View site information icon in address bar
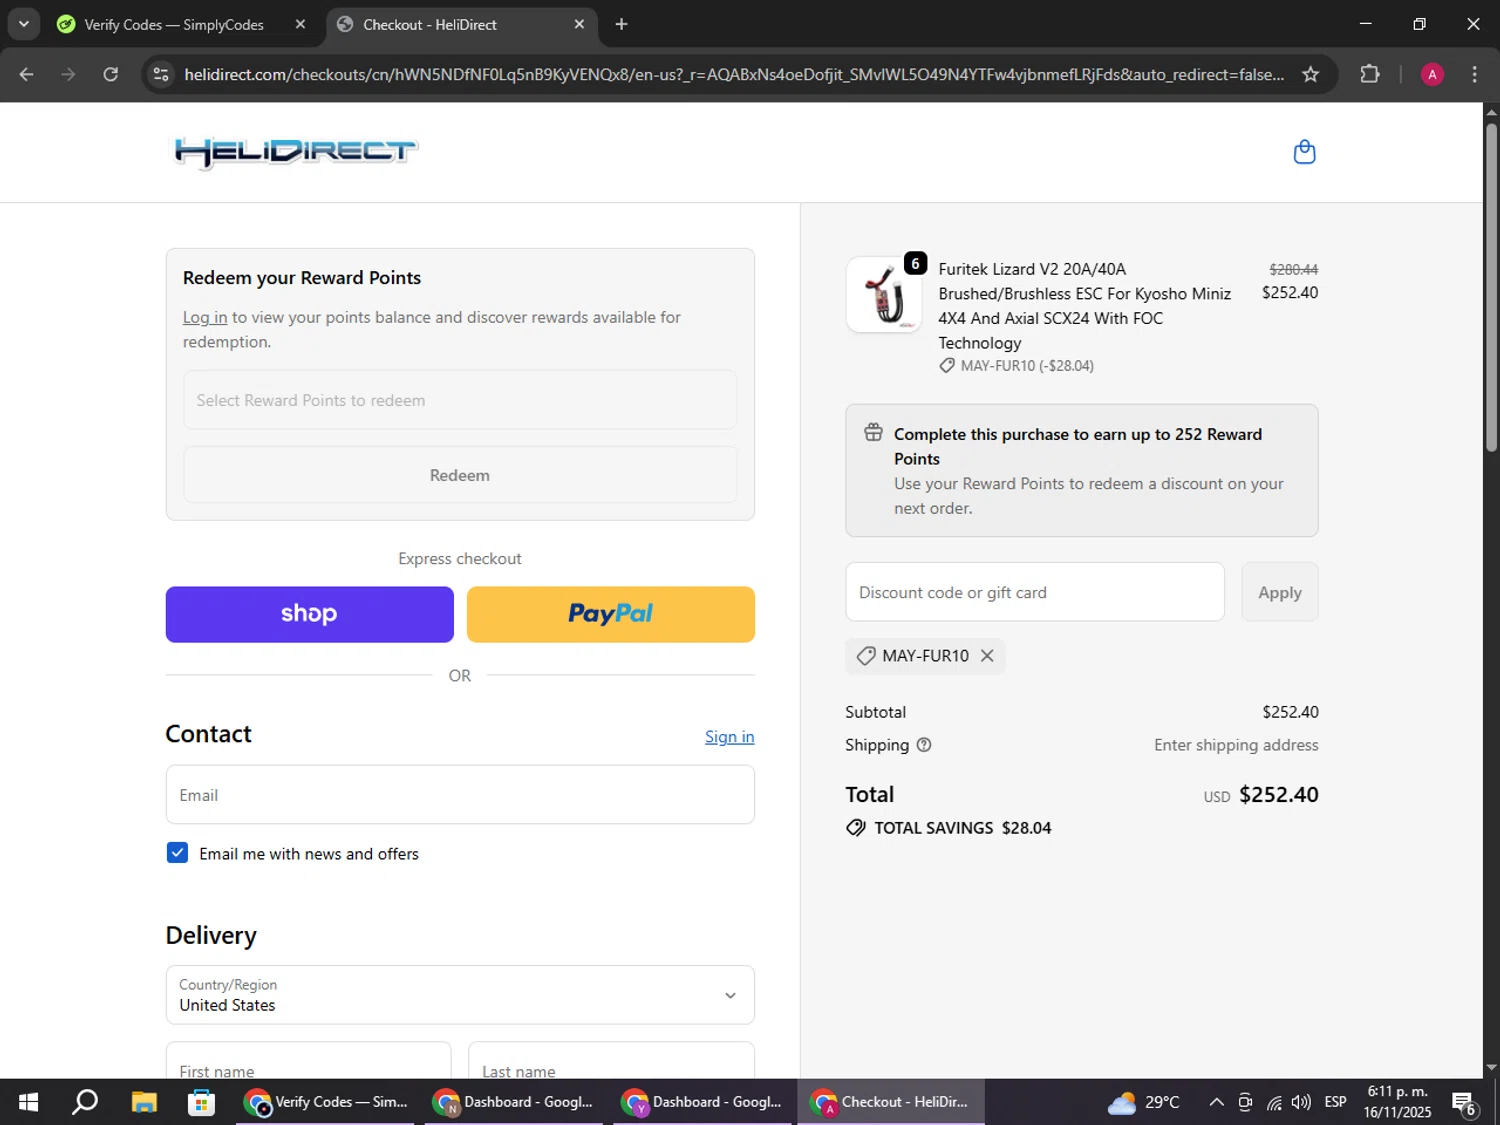Screen dimensions: 1500x1125 pyautogui.click(x=161, y=74)
